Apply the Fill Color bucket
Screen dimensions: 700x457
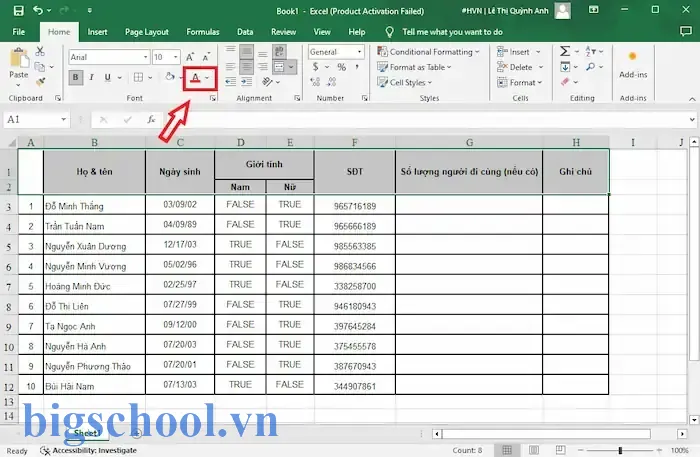[x=170, y=78]
